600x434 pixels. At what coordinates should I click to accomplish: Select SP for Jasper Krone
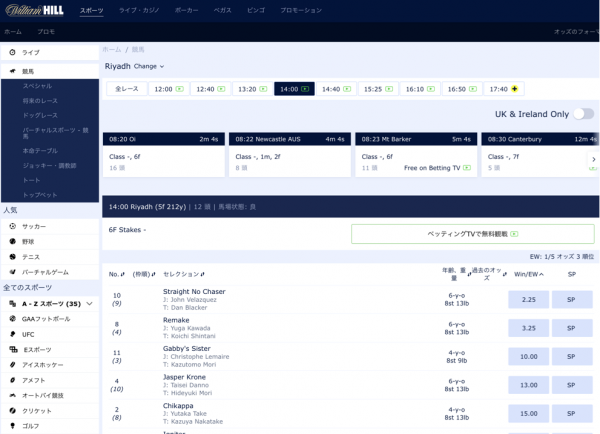[572, 385]
